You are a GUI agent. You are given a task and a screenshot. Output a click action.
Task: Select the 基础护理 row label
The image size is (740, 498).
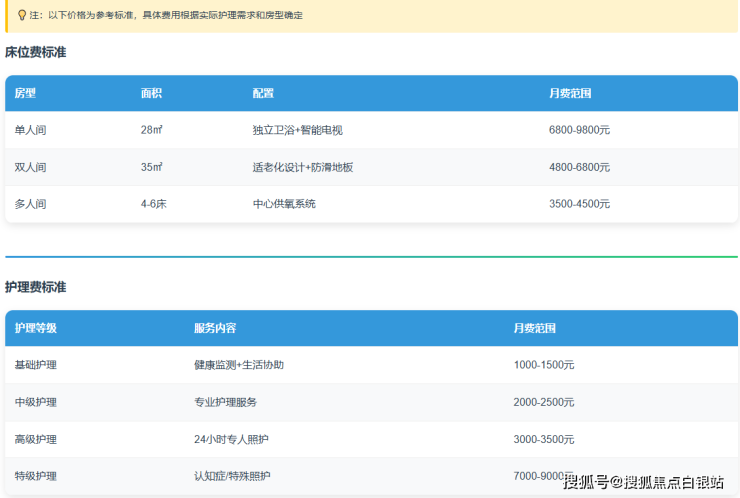tap(35, 365)
